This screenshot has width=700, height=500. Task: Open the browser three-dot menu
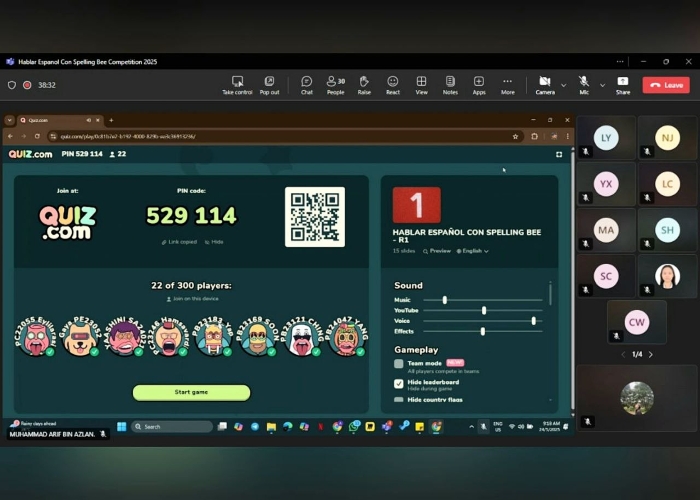click(567, 136)
